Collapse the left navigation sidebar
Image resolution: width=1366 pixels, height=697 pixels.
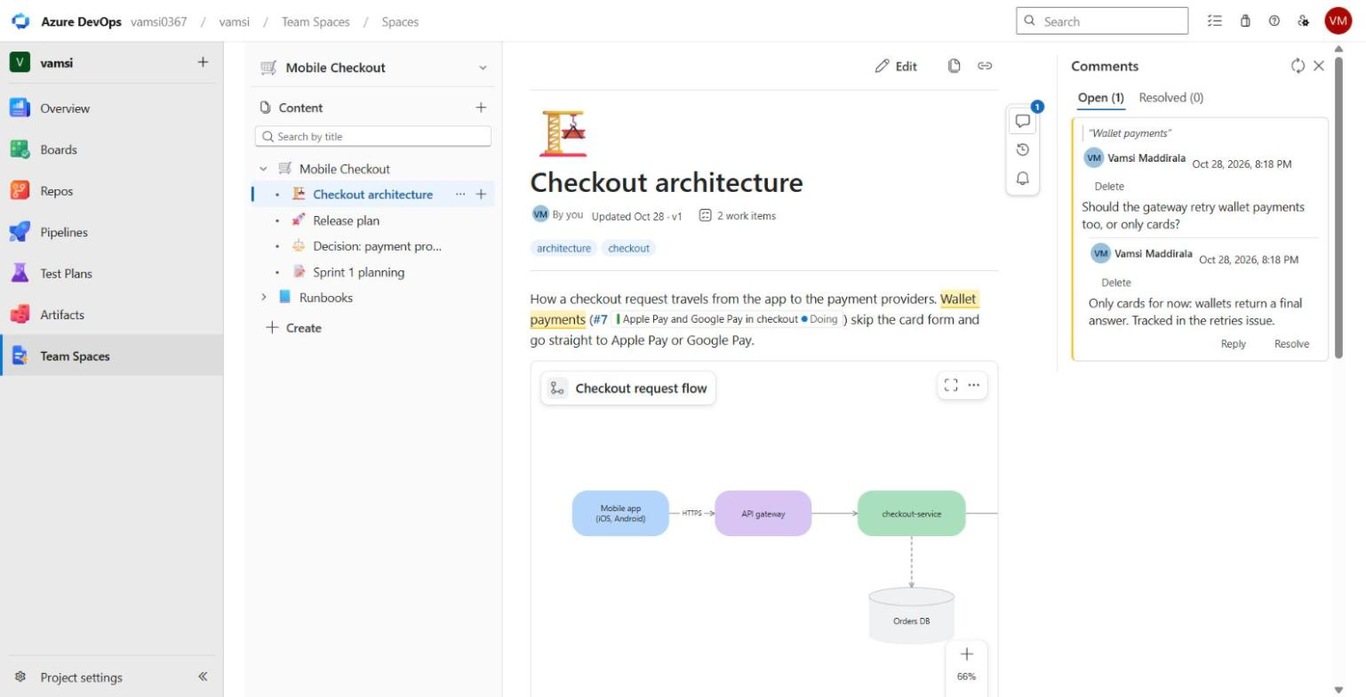coord(203,677)
